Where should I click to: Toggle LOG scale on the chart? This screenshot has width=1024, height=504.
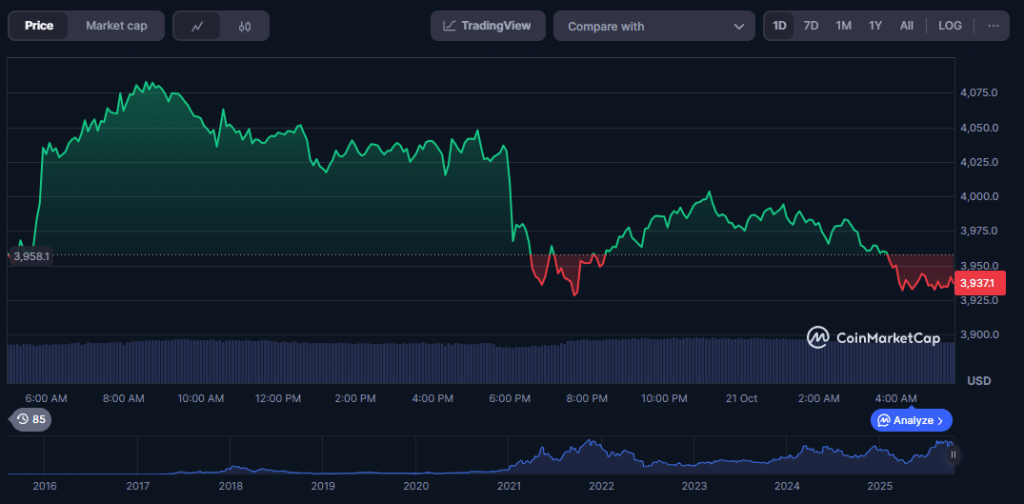(x=949, y=26)
